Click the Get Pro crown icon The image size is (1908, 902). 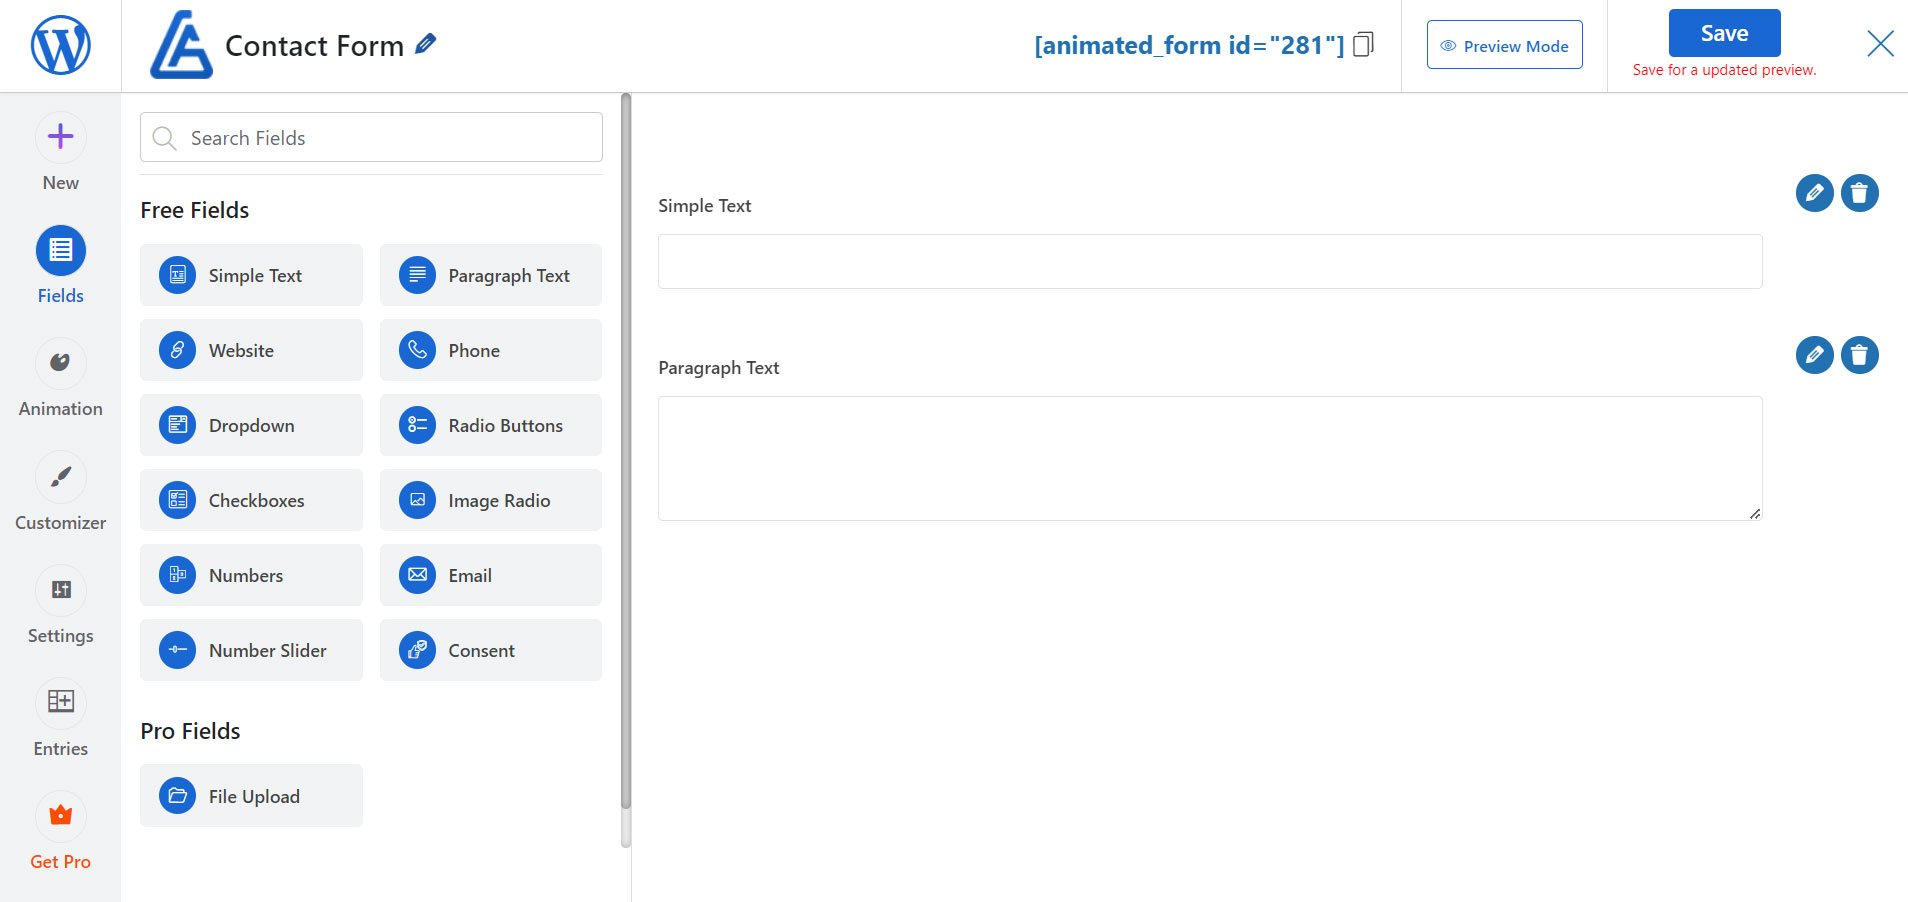tap(60, 816)
